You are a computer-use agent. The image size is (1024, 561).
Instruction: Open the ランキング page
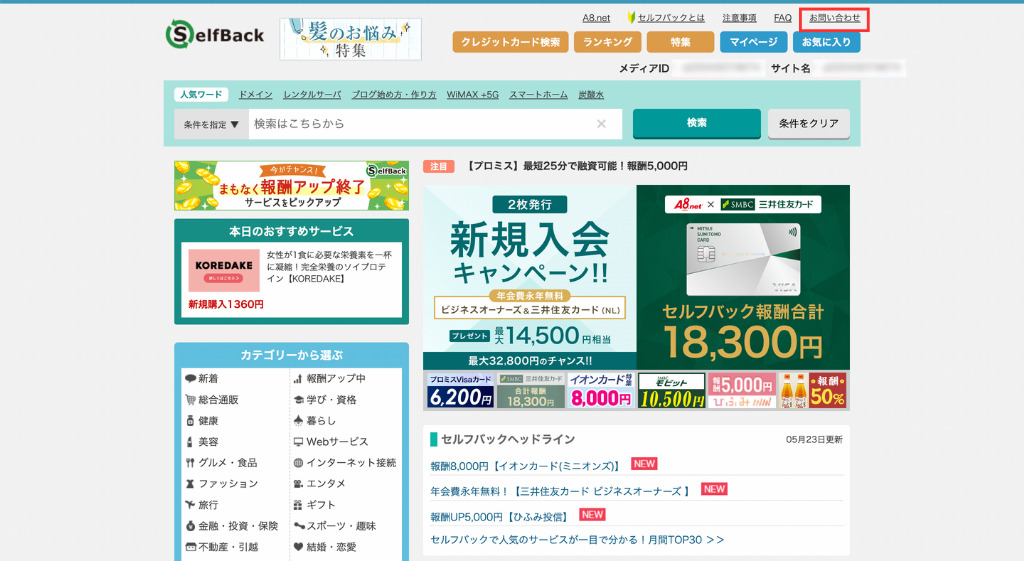tap(607, 42)
